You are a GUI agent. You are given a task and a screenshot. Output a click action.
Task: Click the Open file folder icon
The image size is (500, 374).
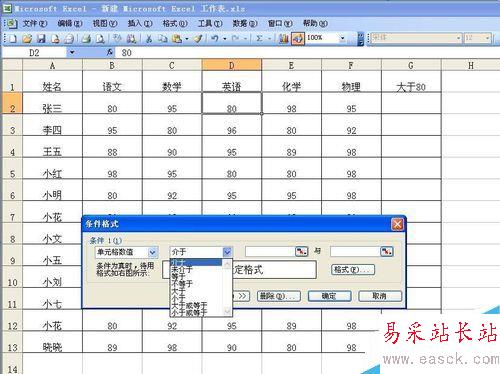[x=27, y=39]
